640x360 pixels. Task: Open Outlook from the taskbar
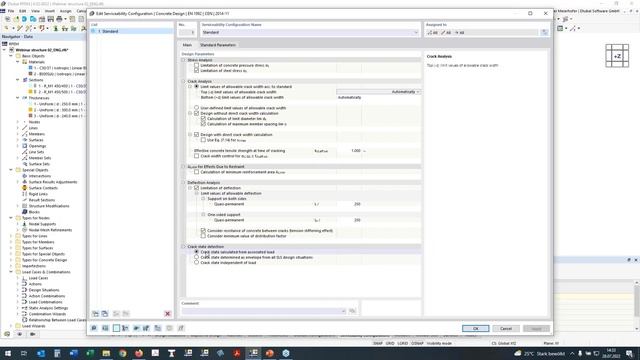click(41, 353)
